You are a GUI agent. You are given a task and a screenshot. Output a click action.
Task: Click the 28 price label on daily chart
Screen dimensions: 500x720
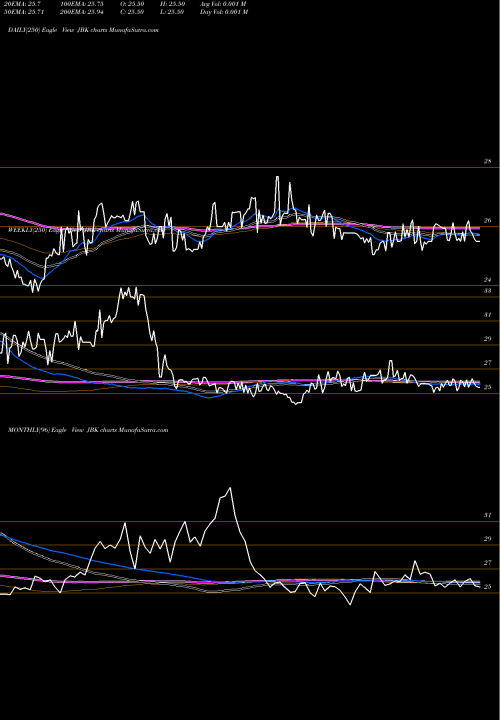(x=487, y=162)
